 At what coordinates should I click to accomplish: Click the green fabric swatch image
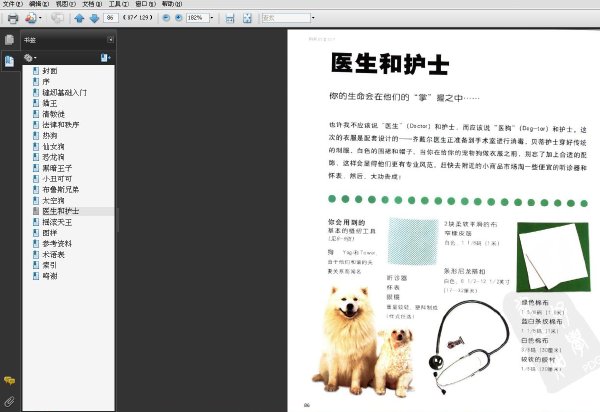click(553, 257)
